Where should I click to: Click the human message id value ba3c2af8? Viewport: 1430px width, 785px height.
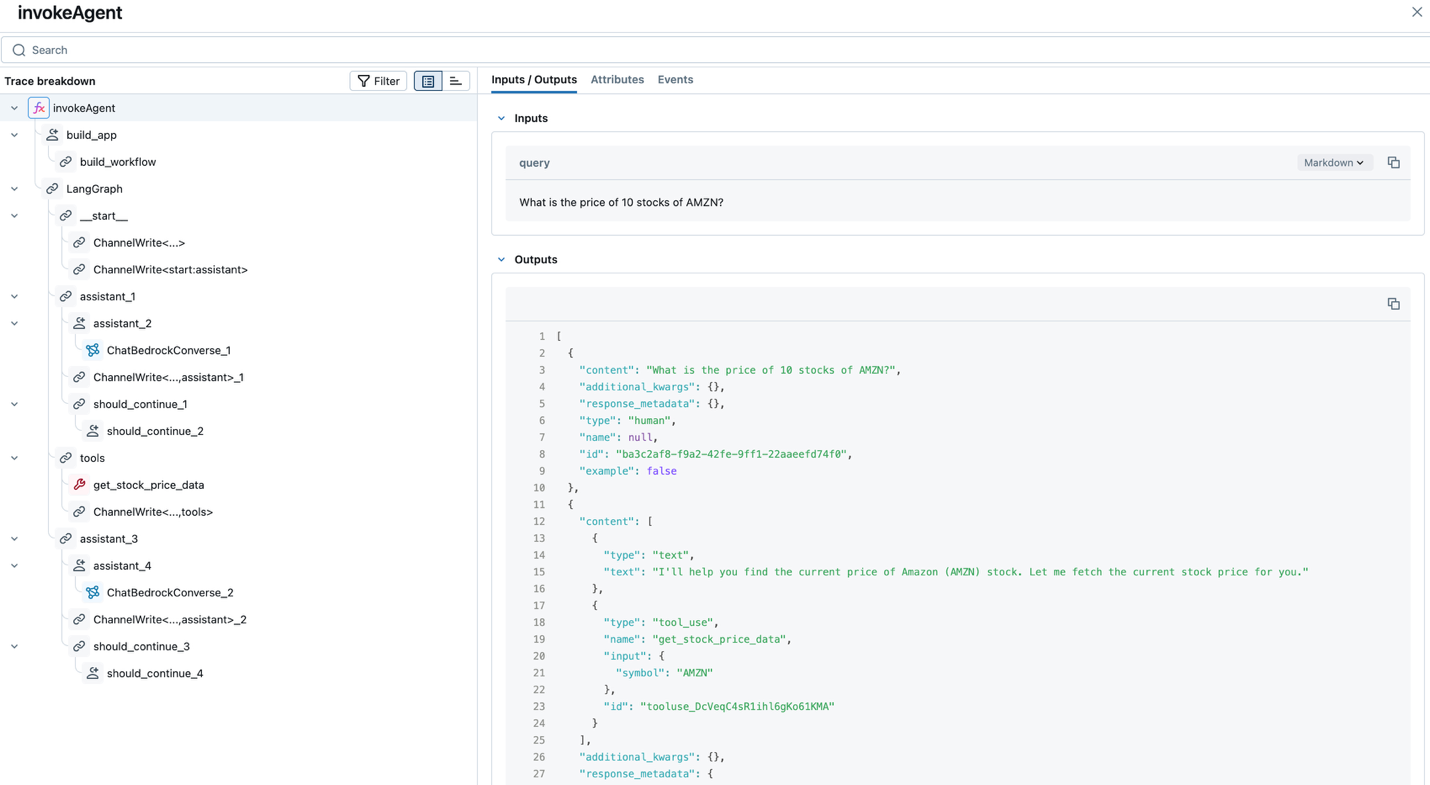(732, 454)
